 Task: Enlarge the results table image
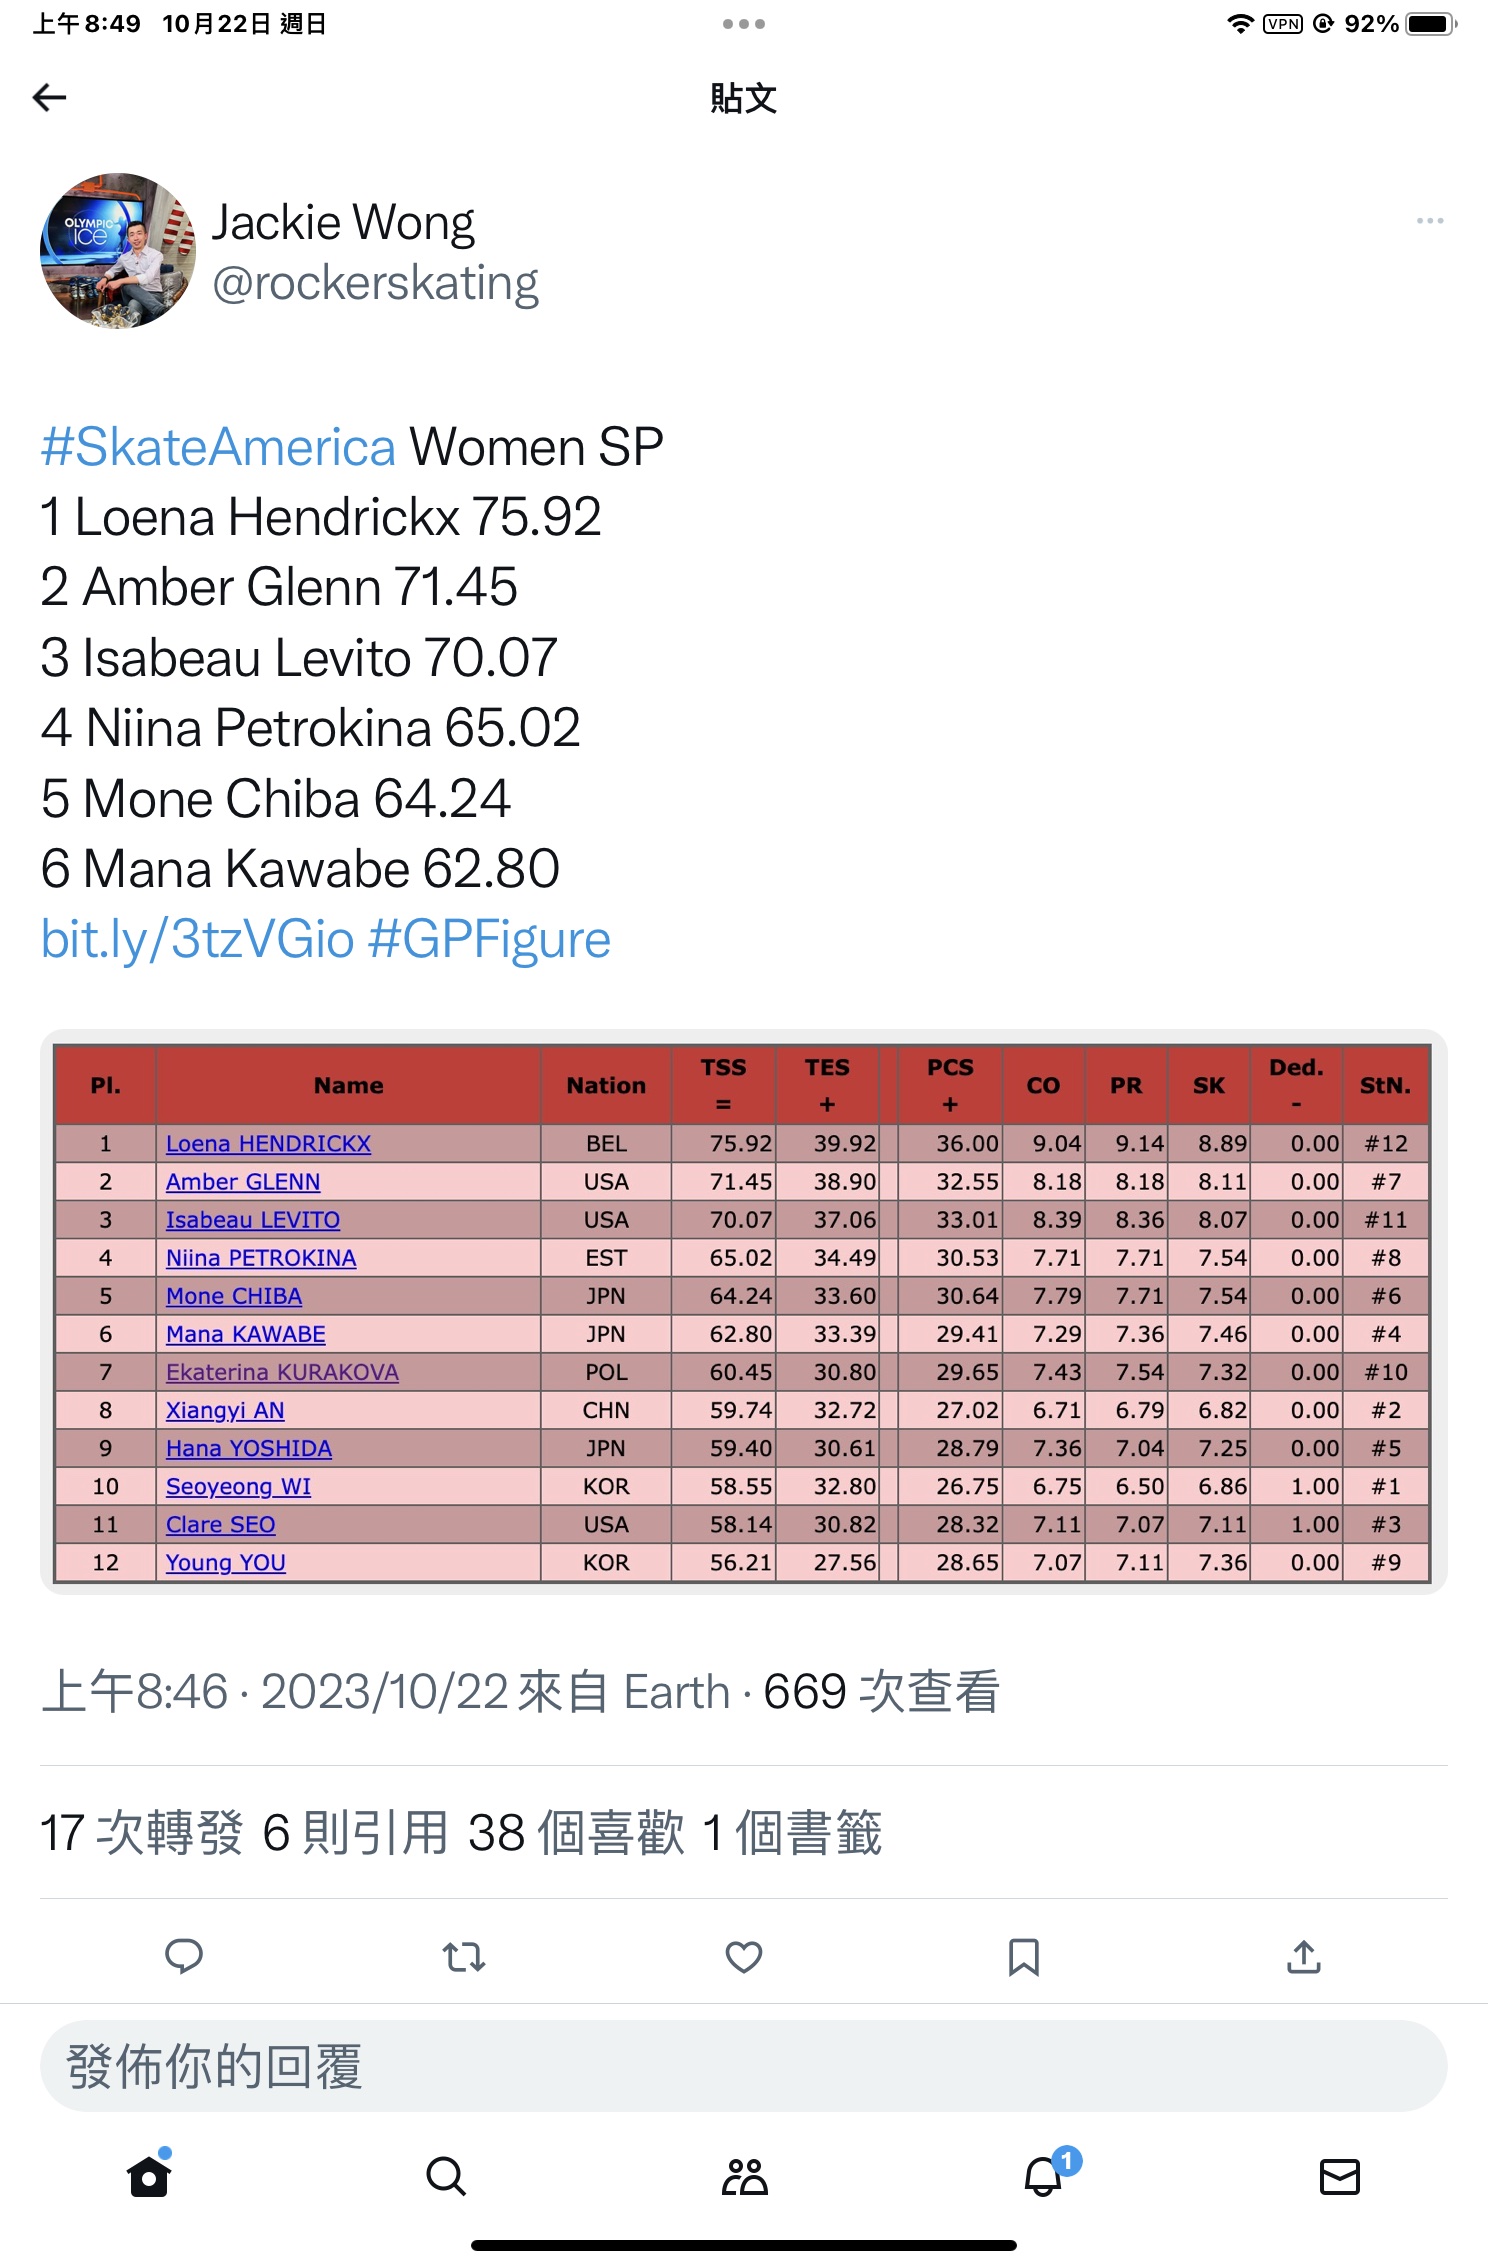click(x=744, y=1312)
